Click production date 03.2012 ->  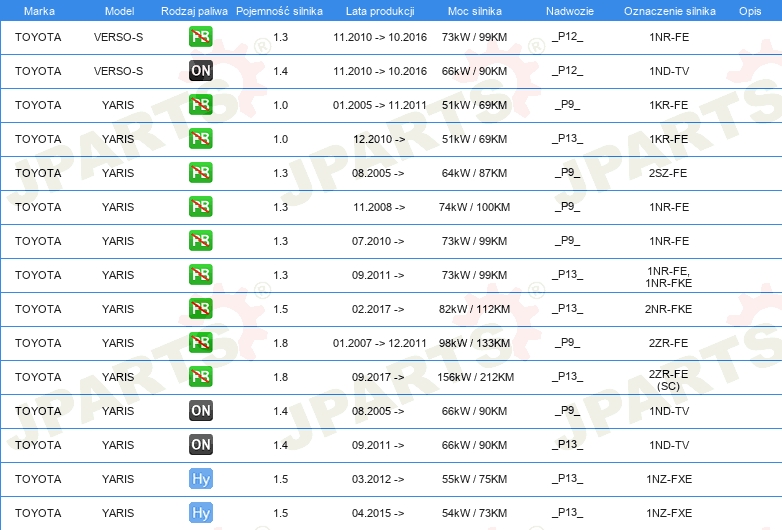tap(378, 479)
